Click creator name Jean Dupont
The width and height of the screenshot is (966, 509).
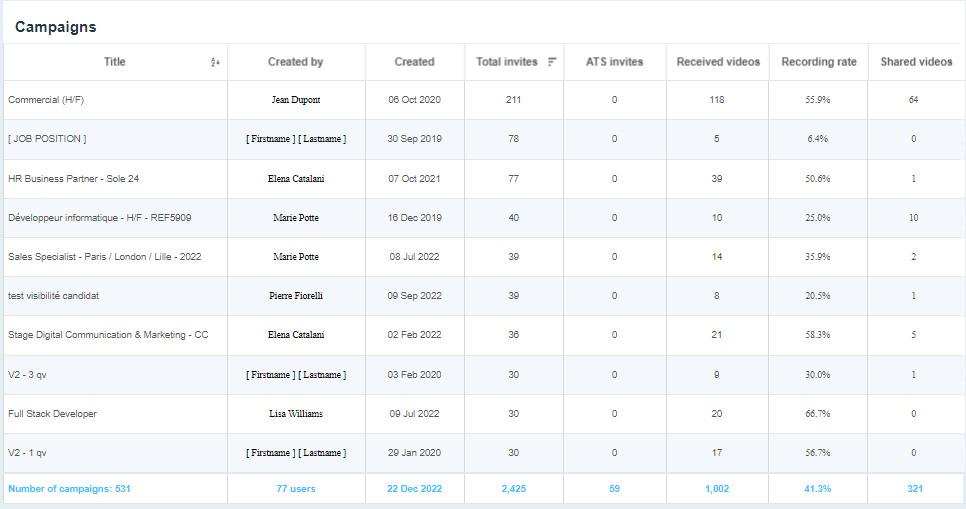point(296,100)
